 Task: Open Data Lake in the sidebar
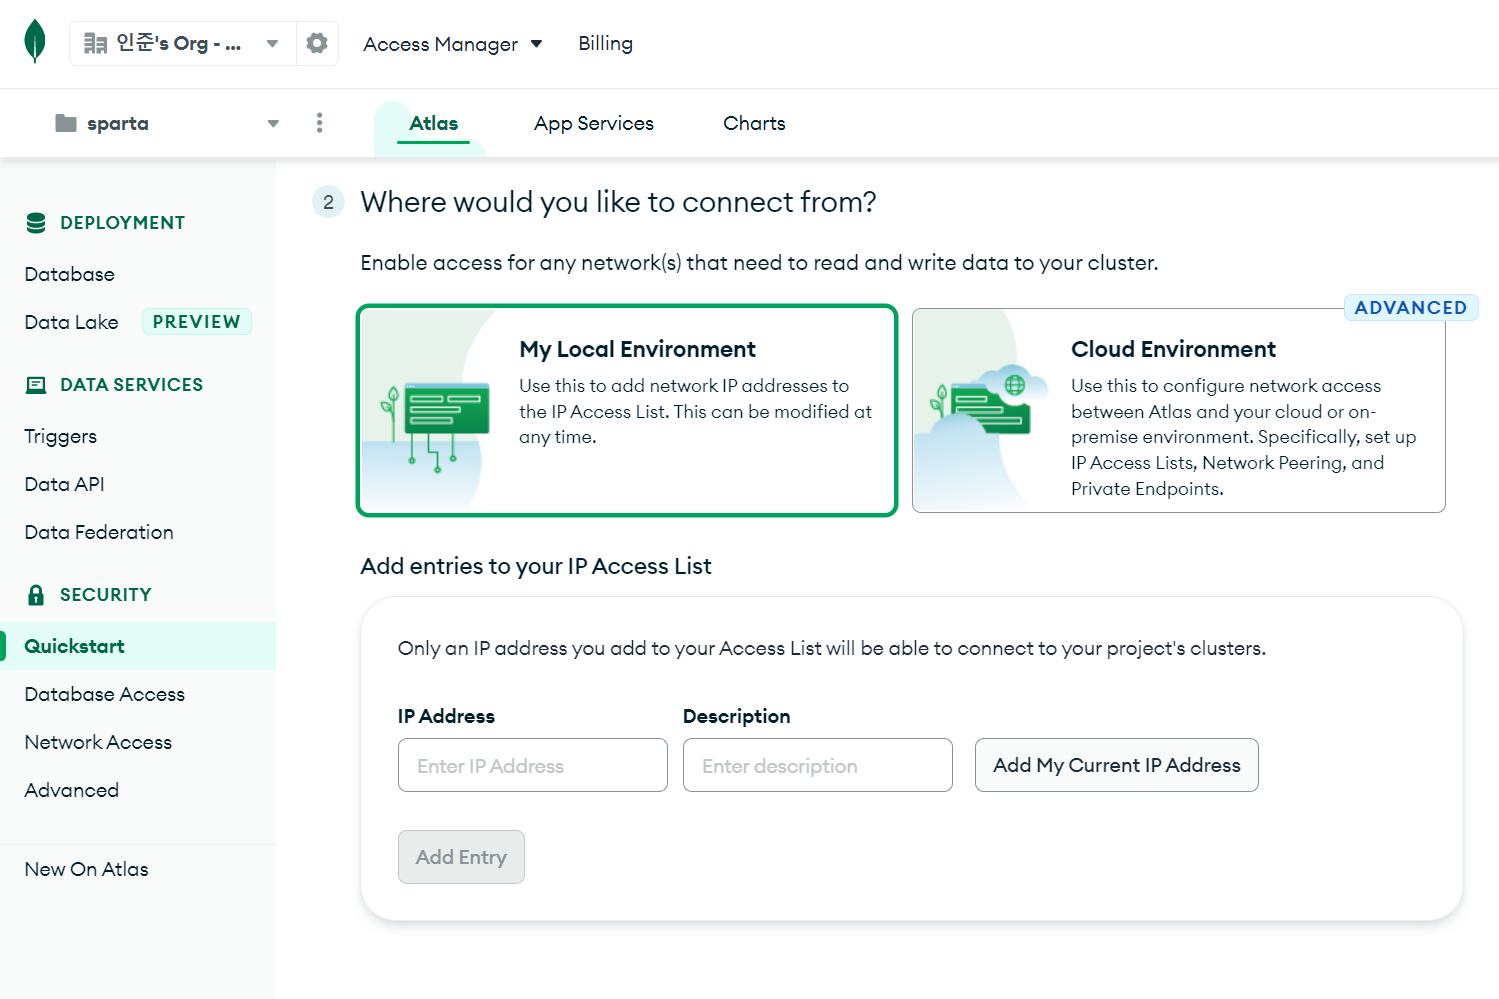pyautogui.click(x=72, y=322)
